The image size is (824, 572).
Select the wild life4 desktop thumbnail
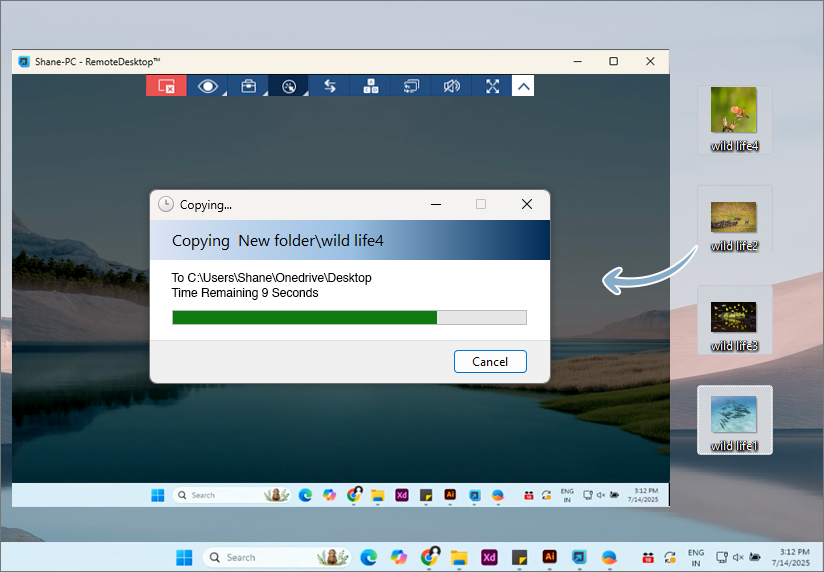pos(733,112)
